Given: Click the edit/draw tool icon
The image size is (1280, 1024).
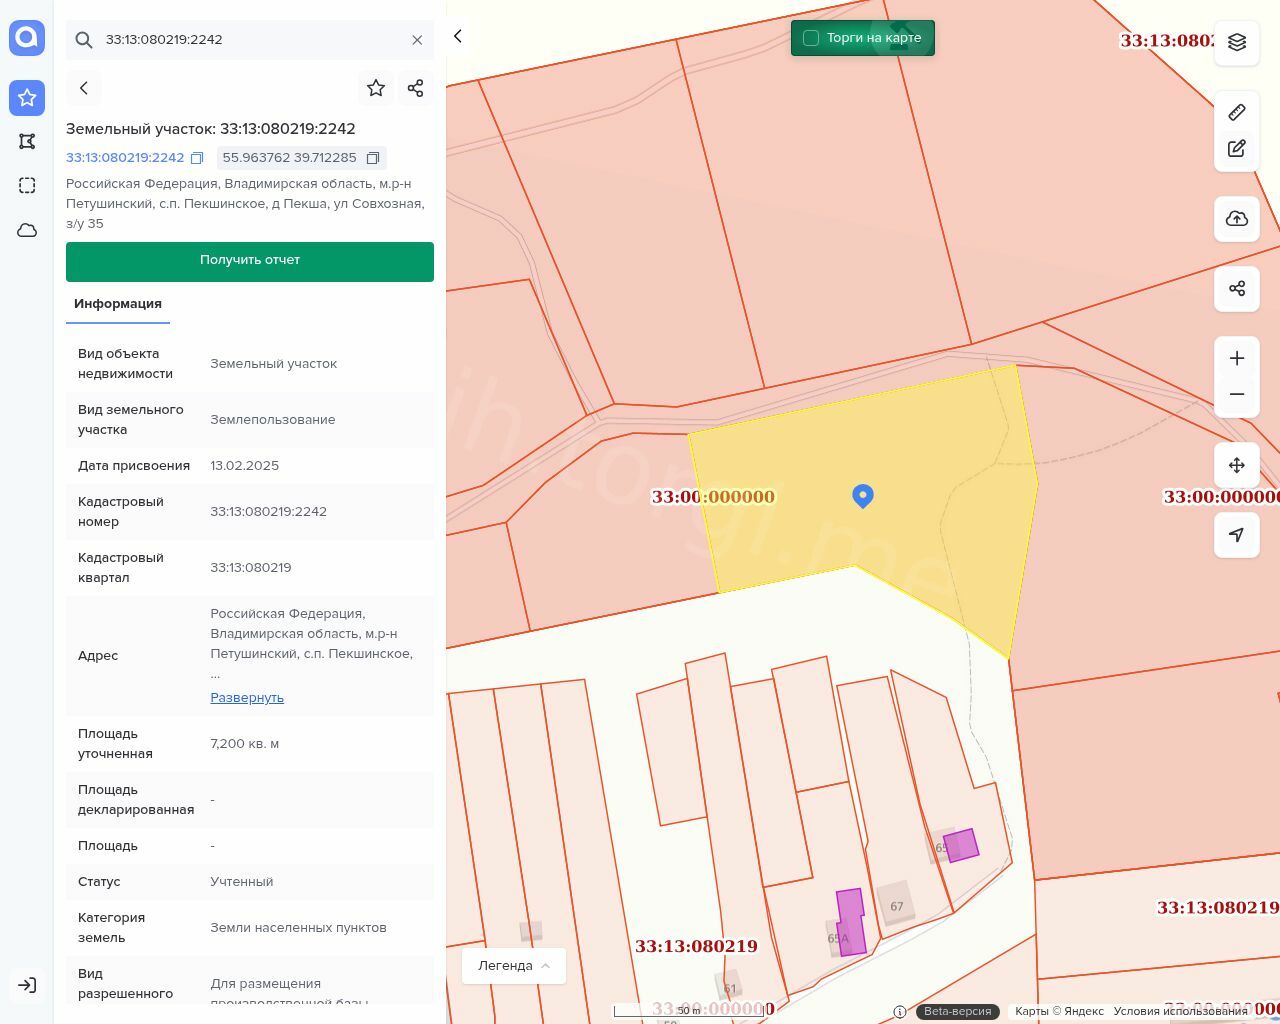Looking at the screenshot, I should tap(1237, 149).
